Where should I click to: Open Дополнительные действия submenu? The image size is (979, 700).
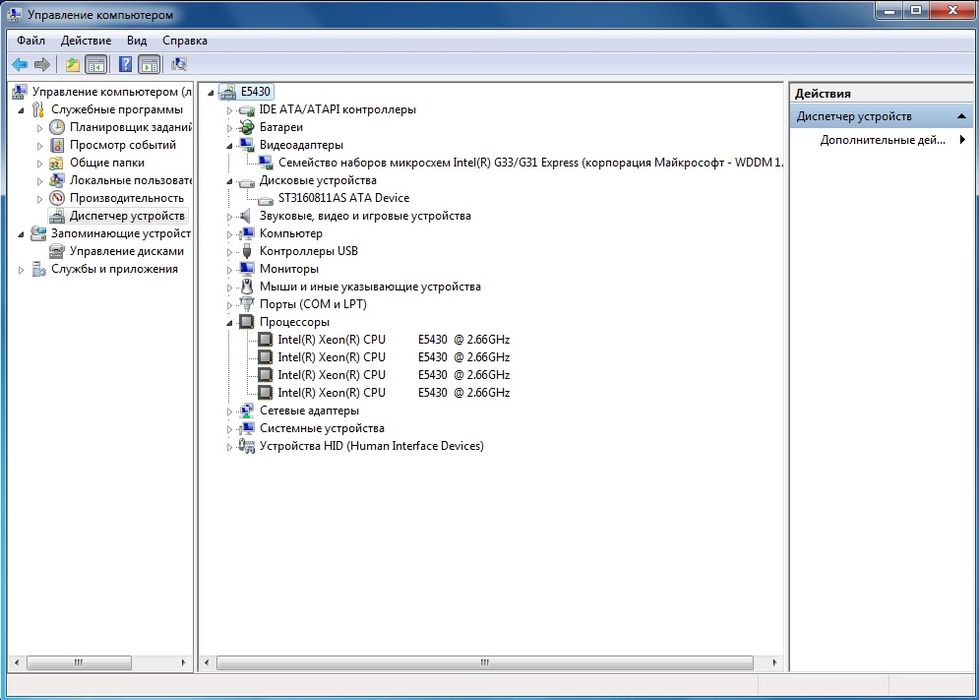click(882, 140)
